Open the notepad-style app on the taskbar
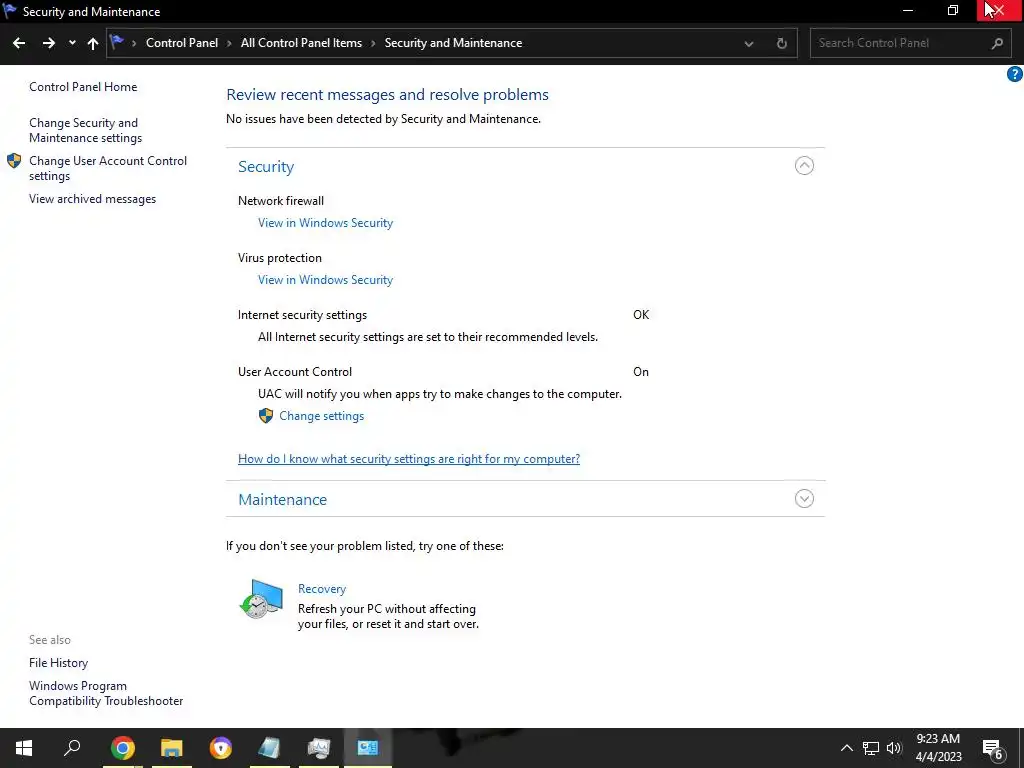This screenshot has width=1024, height=768. click(269, 748)
